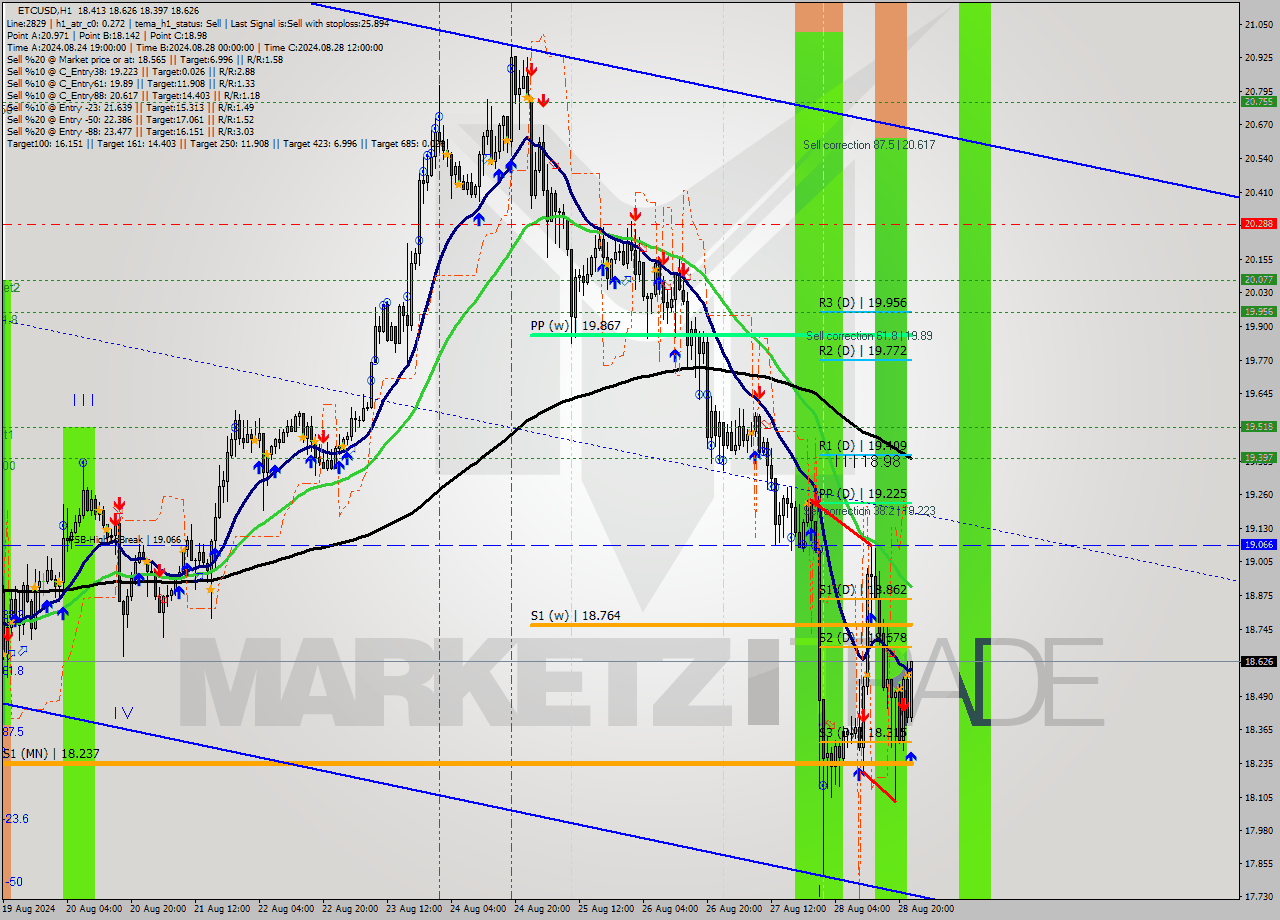Select the 'R3 (D) | 19.956' resistance label
Viewport: 1280px width, 920px height.
(863, 302)
